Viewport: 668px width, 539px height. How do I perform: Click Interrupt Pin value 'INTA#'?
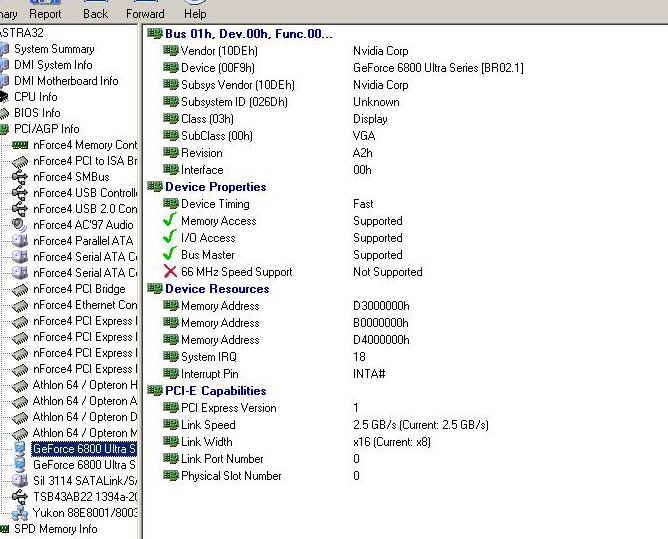pyautogui.click(x=369, y=374)
